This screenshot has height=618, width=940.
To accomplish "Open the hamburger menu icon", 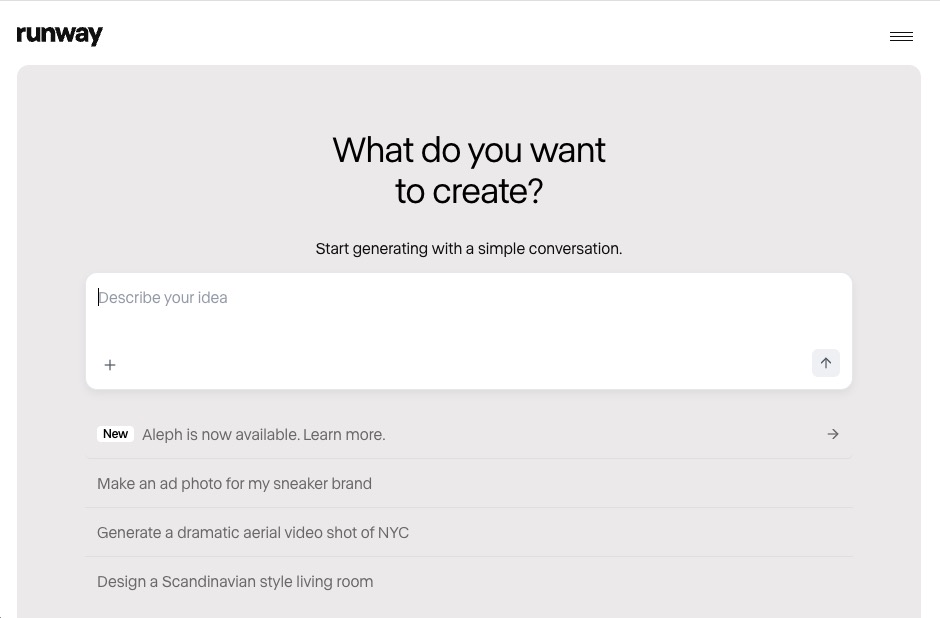I will point(901,36).
